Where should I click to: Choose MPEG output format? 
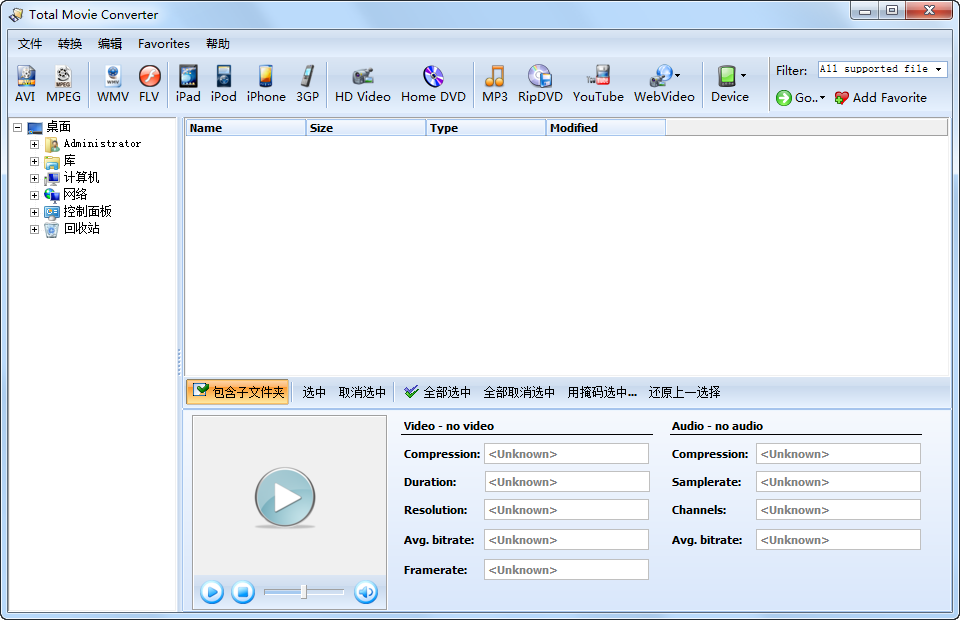[x=63, y=84]
